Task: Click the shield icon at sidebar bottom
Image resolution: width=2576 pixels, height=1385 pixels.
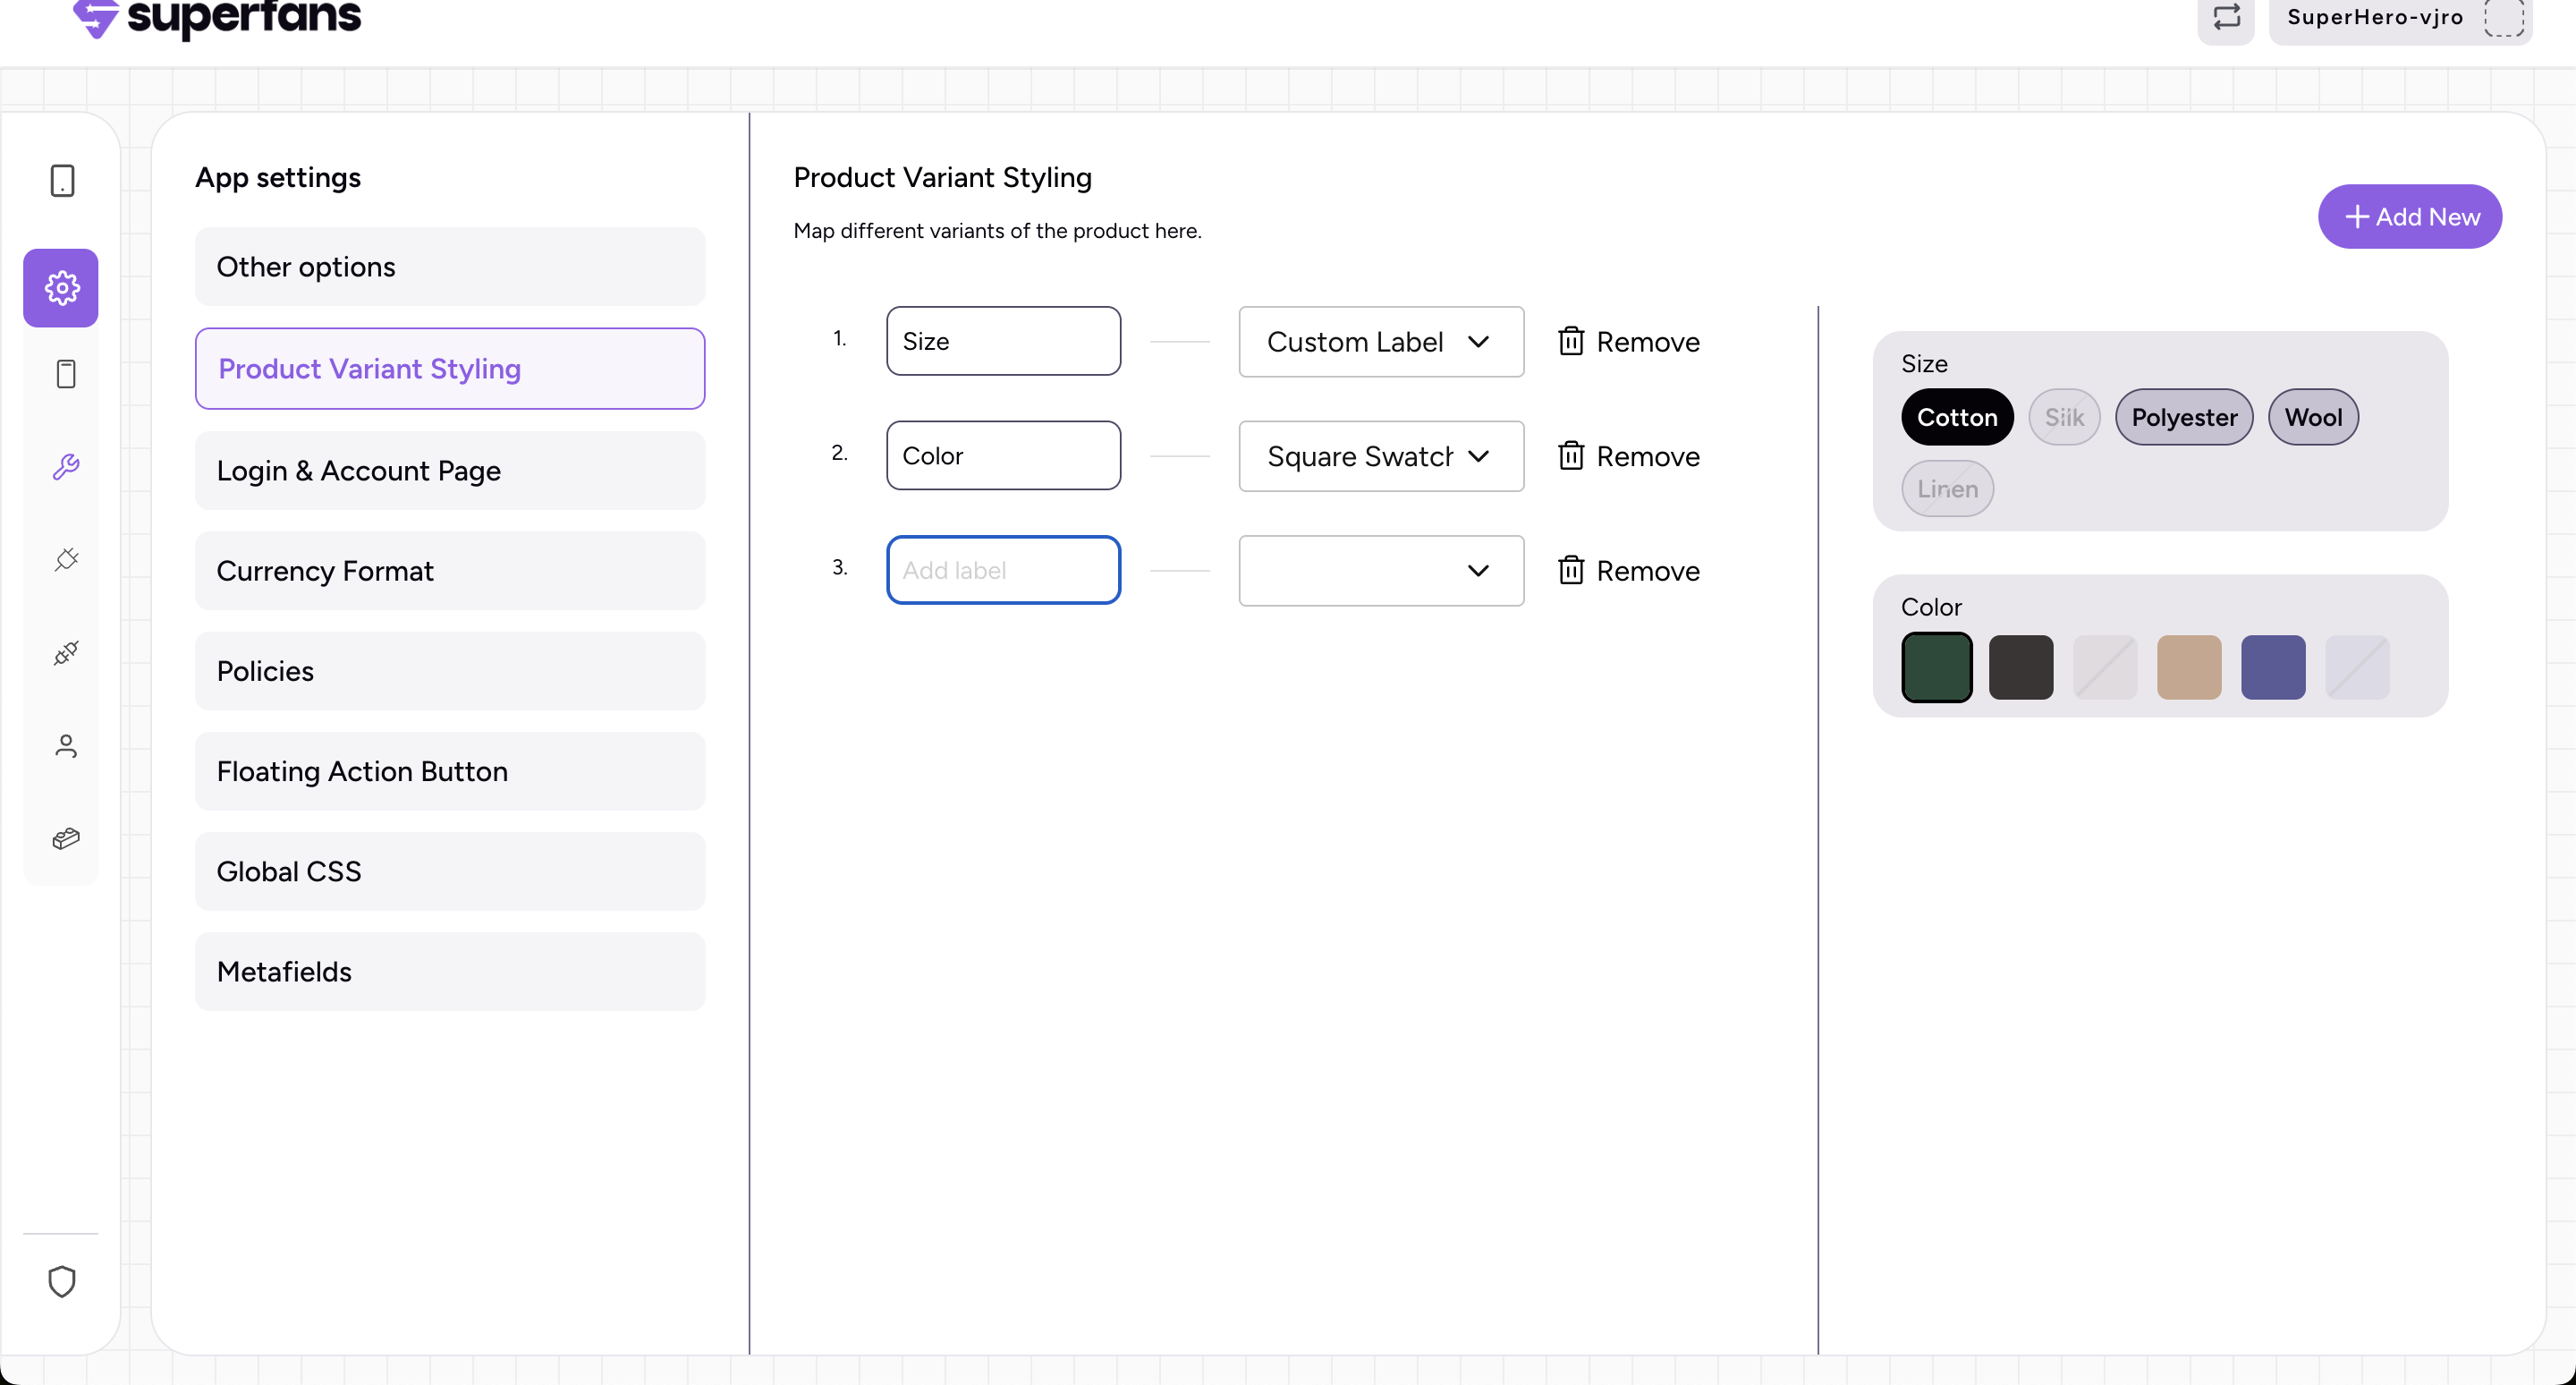Action: [62, 1281]
